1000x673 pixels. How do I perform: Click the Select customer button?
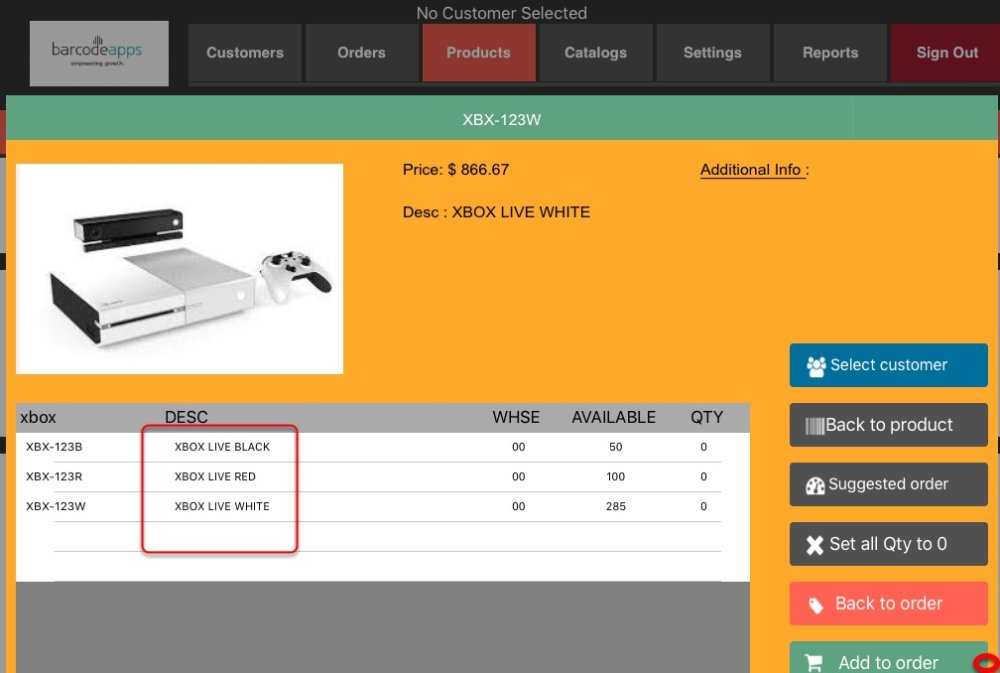pos(888,365)
